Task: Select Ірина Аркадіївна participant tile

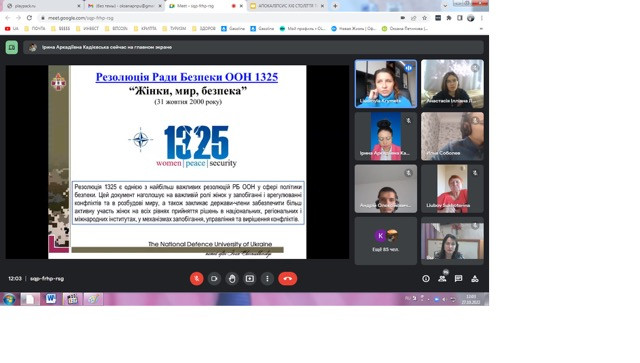Action: click(x=386, y=136)
